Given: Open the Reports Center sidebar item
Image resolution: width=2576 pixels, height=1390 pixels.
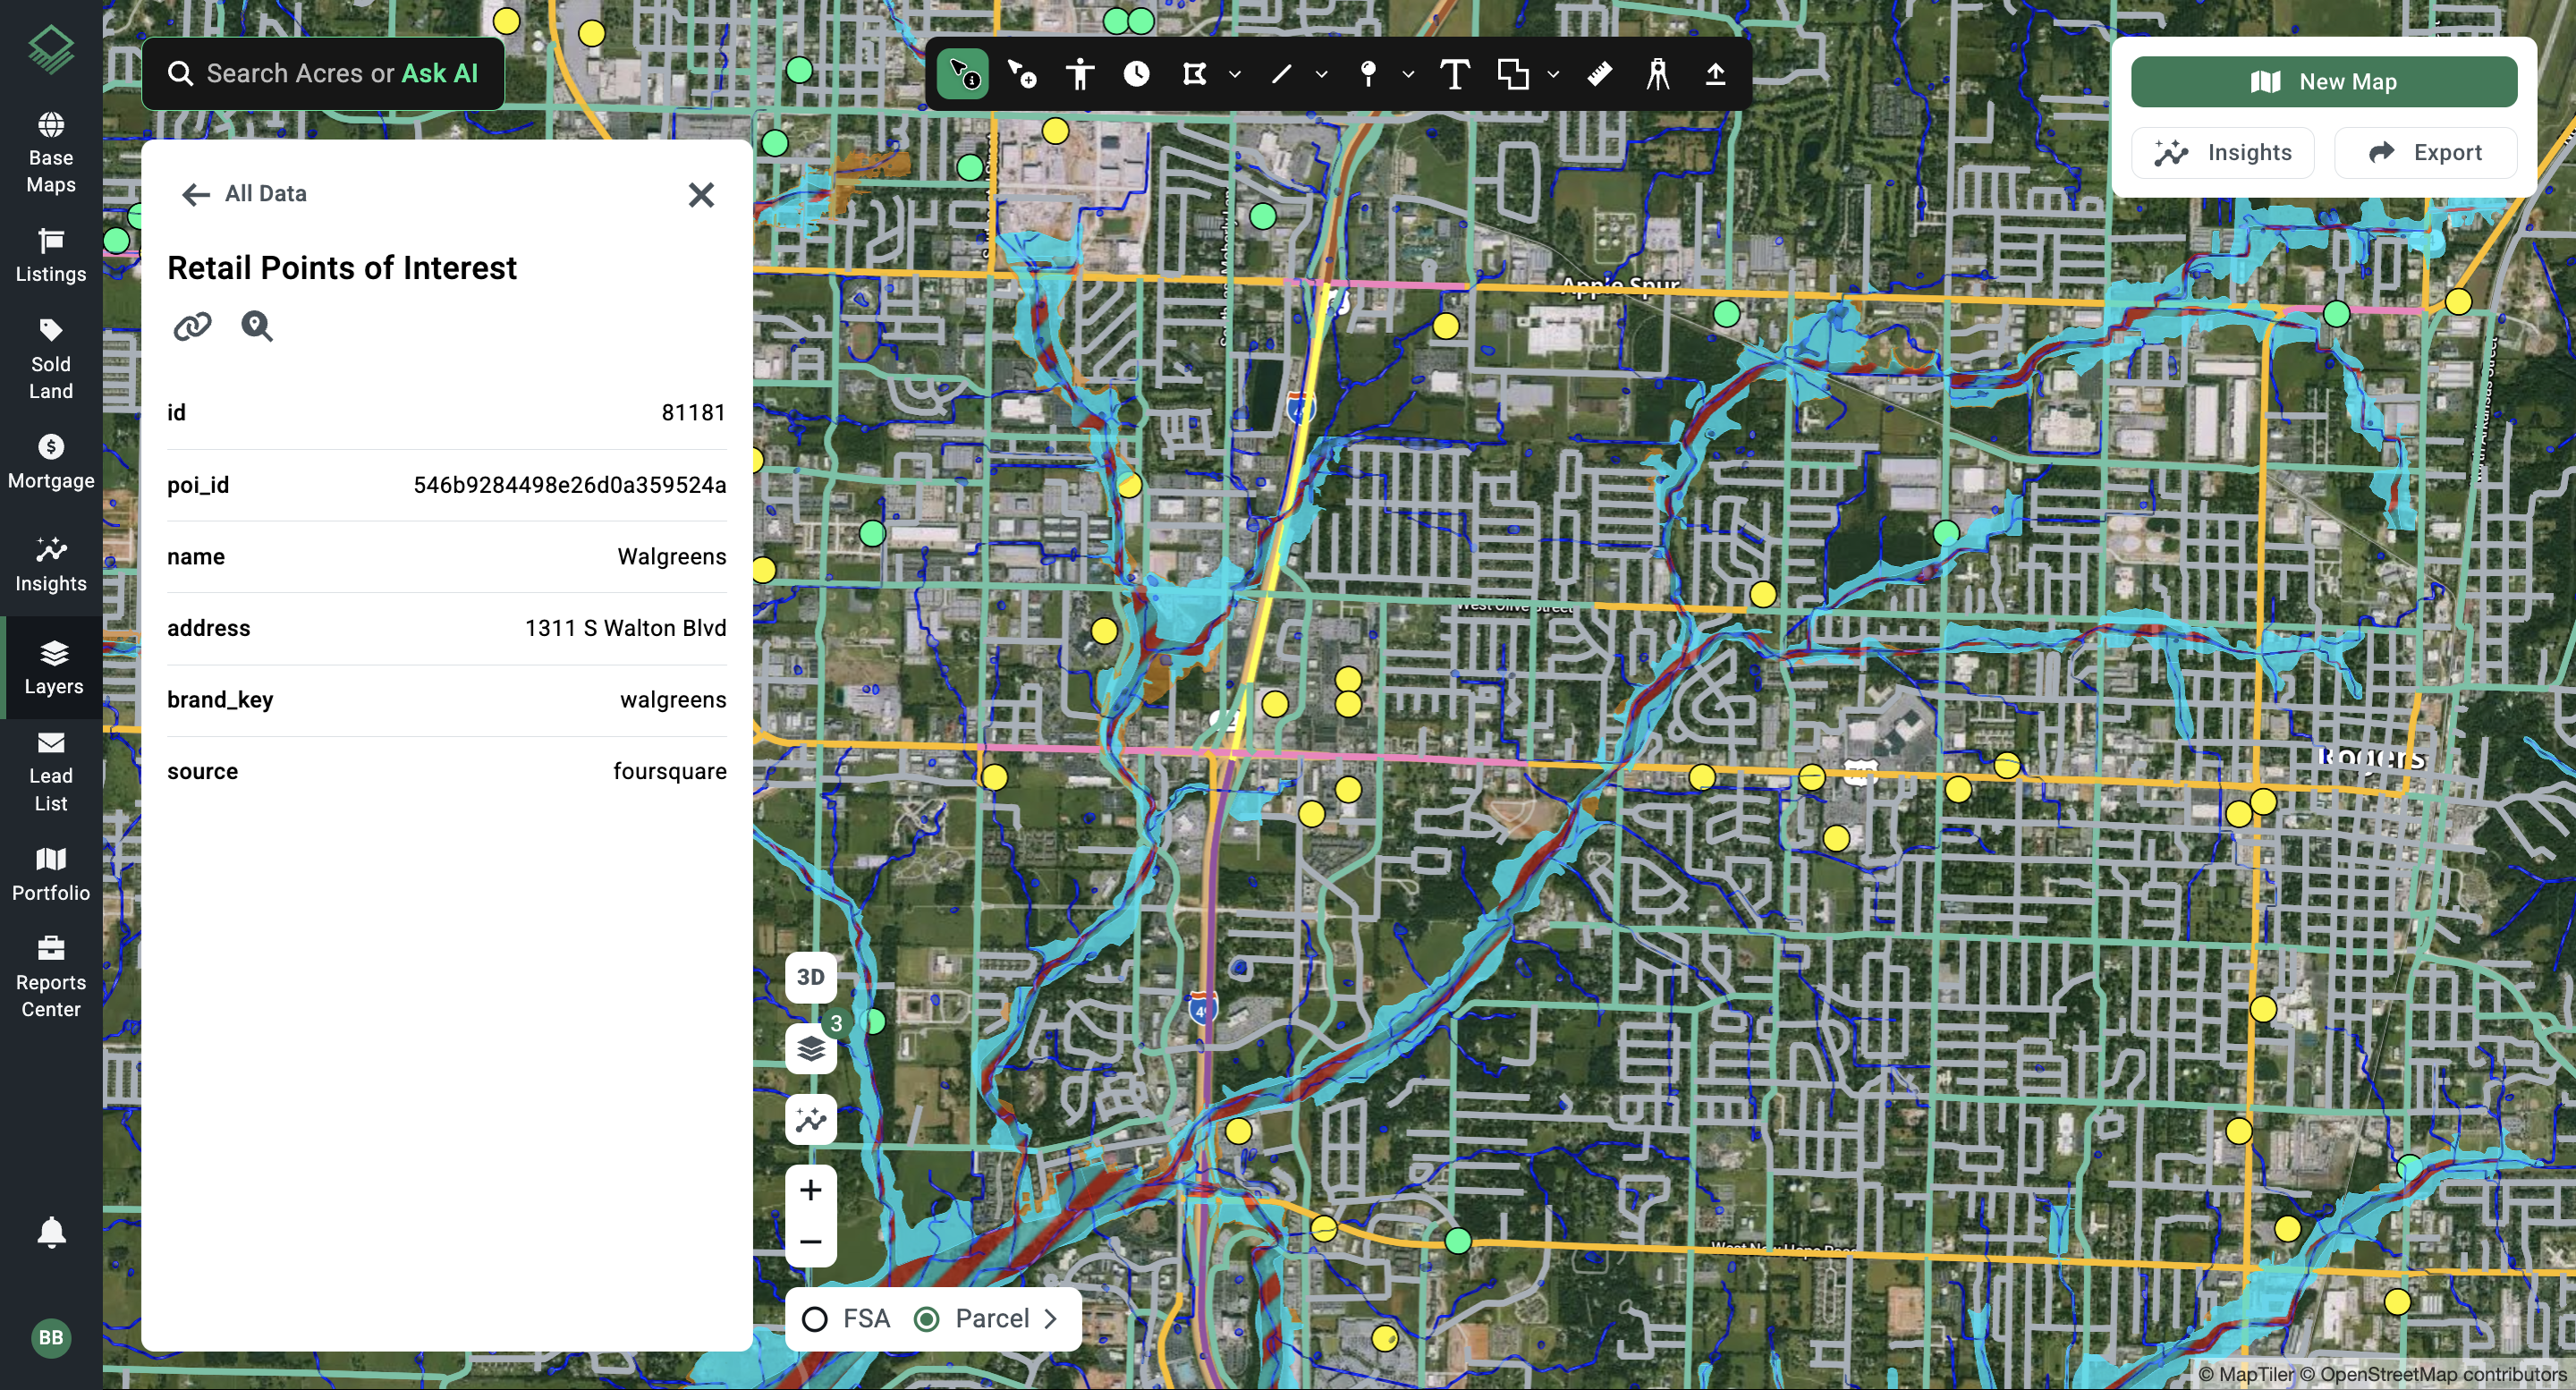Looking at the screenshot, I should [x=51, y=977].
